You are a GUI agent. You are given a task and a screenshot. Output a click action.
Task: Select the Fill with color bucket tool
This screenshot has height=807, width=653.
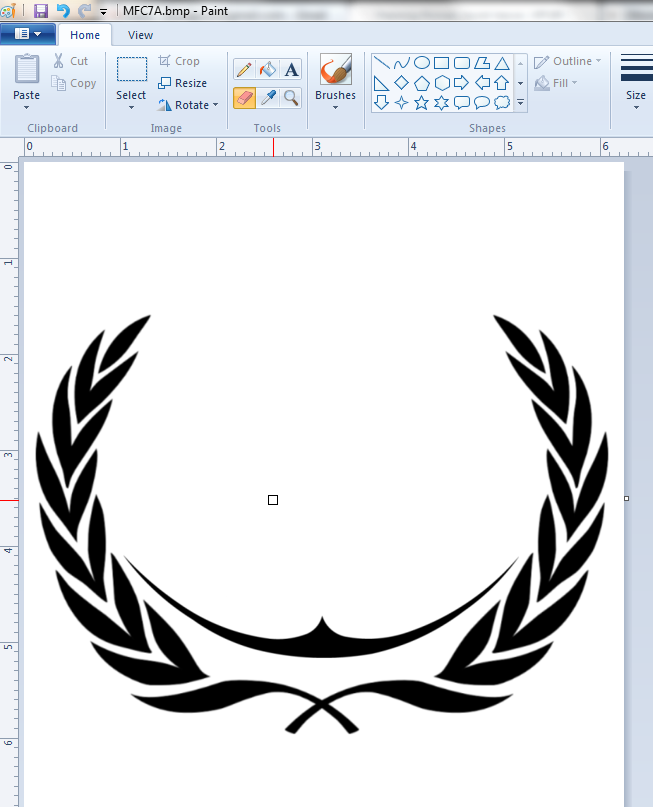[267, 69]
